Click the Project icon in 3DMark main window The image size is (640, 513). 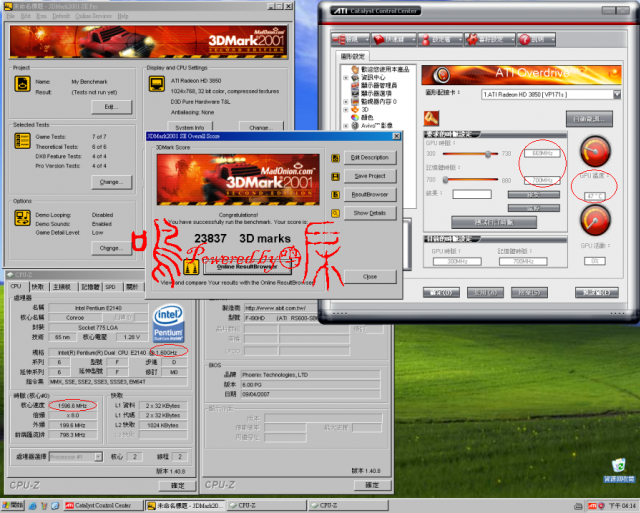(22, 84)
